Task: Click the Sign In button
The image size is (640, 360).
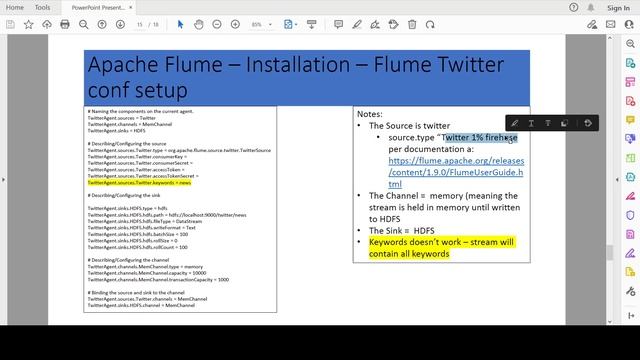Action: pyautogui.click(x=618, y=8)
